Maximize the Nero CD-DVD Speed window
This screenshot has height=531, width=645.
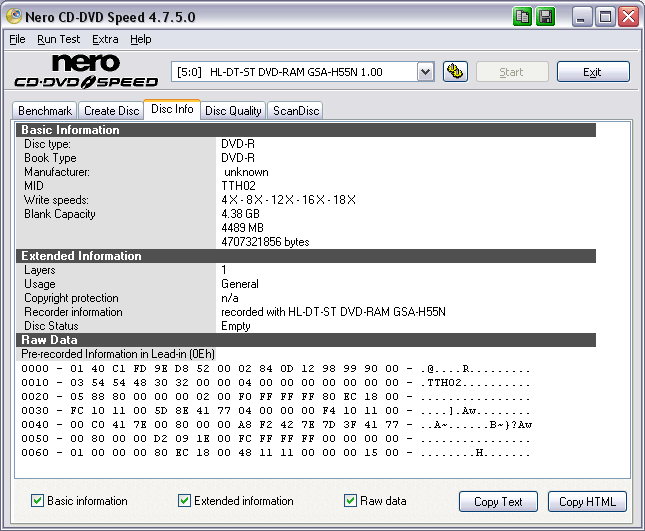point(605,17)
